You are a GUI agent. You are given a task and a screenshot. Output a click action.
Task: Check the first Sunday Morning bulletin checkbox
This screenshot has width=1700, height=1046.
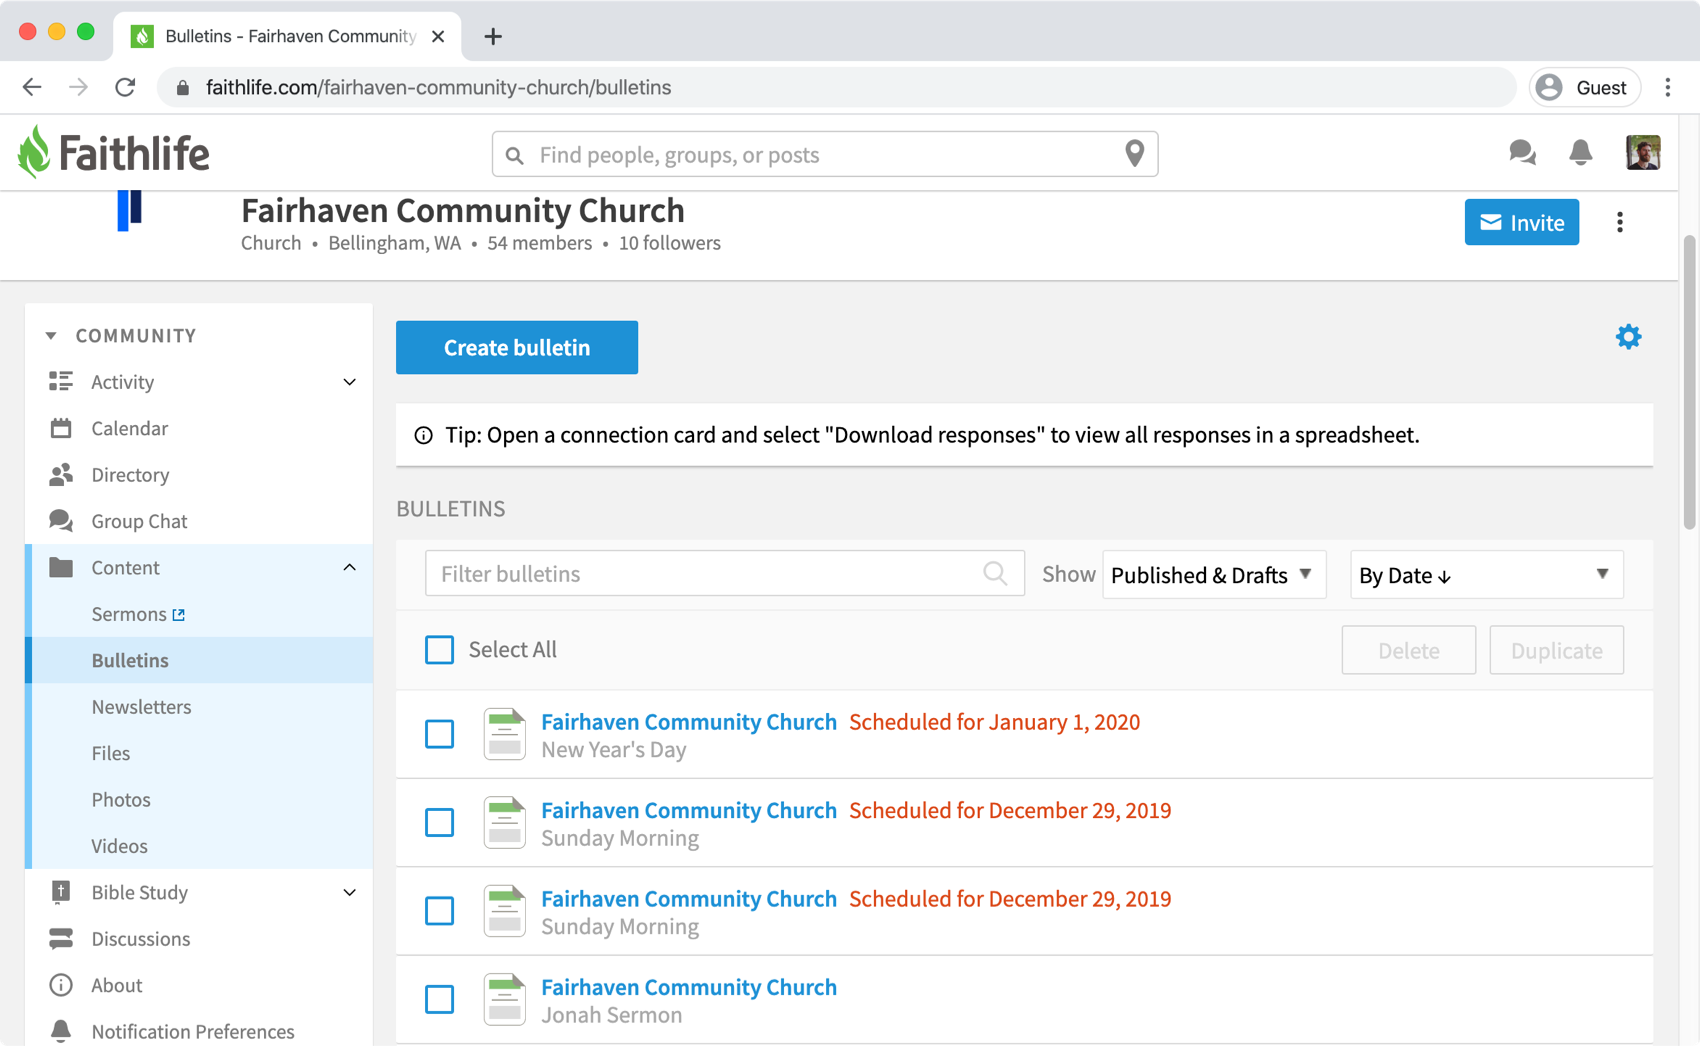pyautogui.click(x=439, y=822)
